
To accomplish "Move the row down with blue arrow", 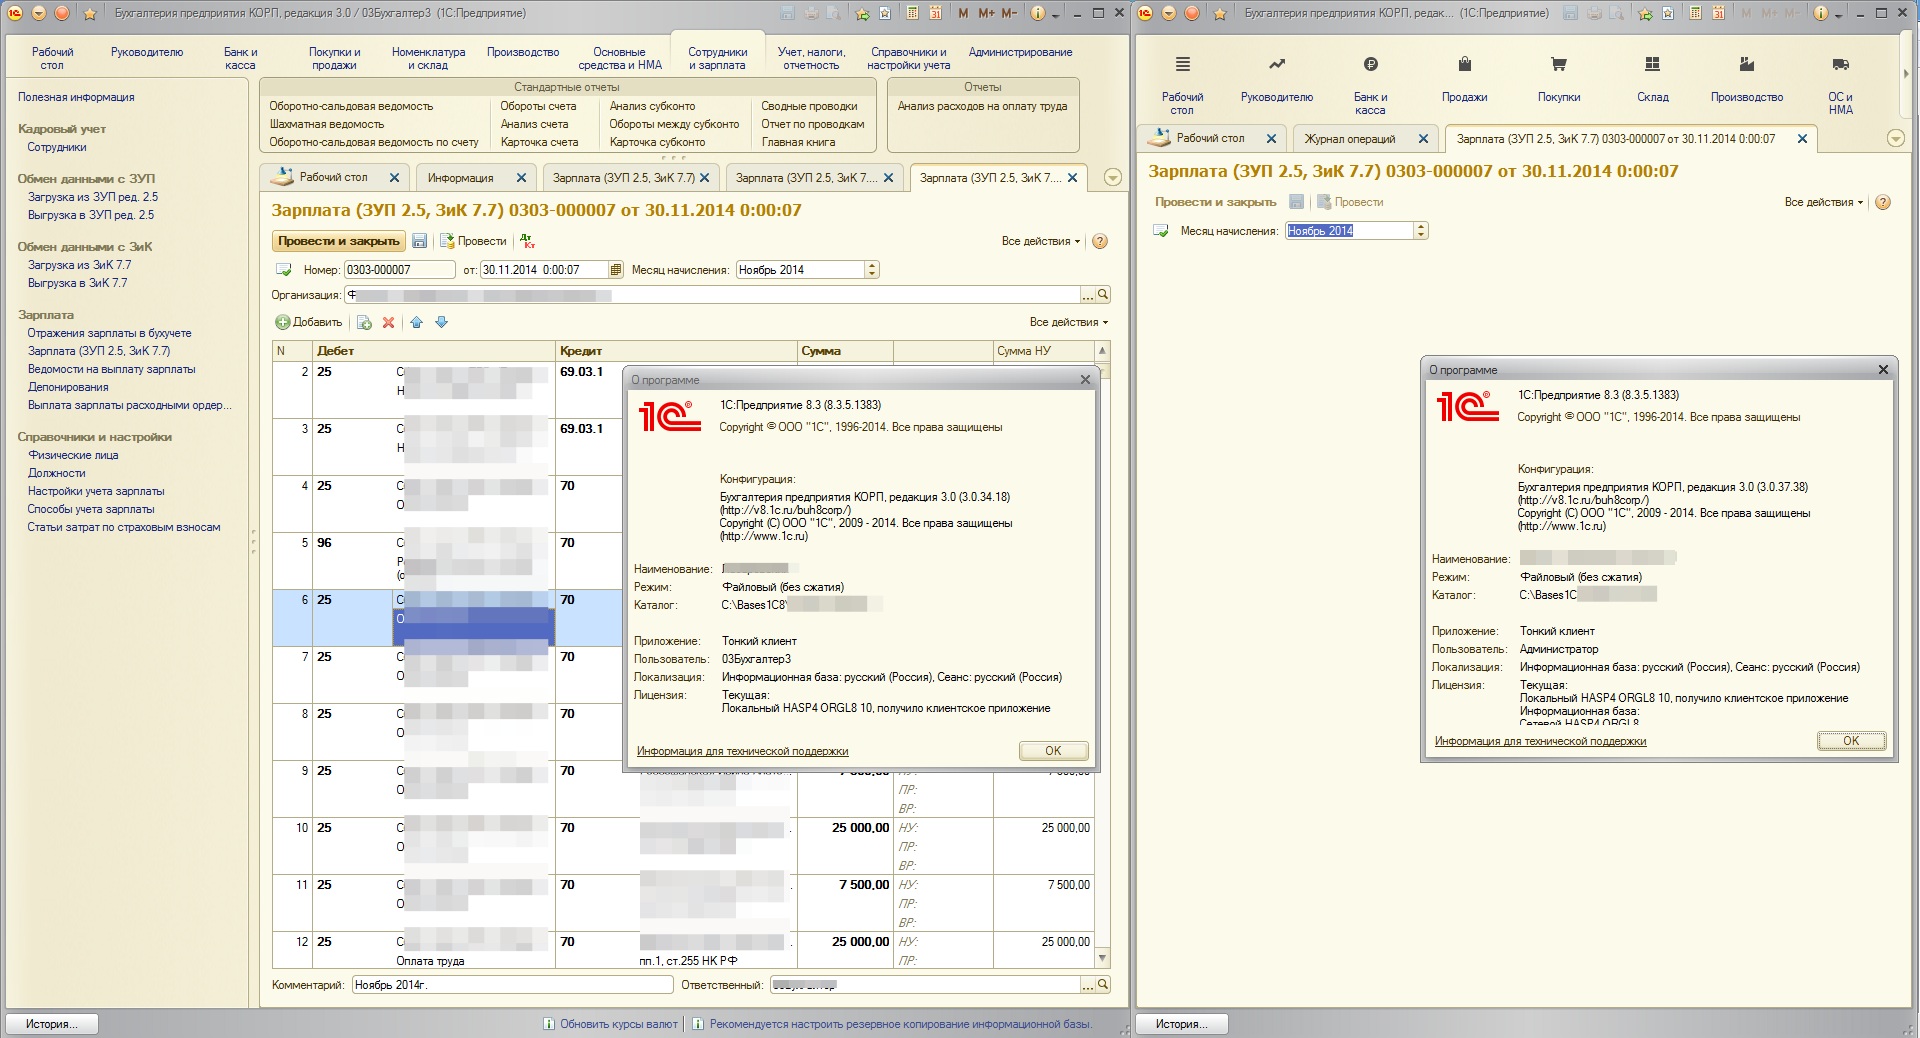I will [441, 322].
